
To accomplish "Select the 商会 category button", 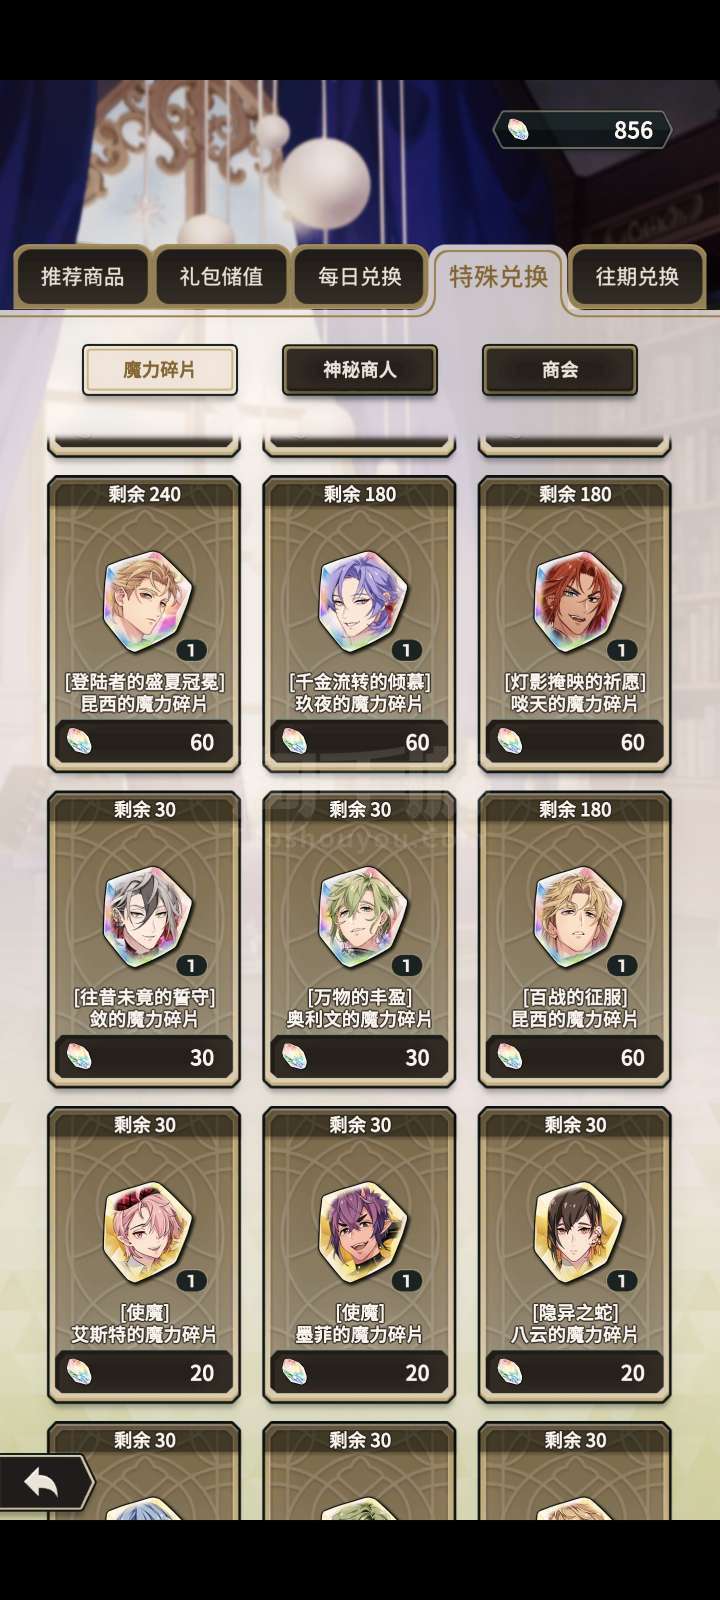I will [x=560, y=370].
